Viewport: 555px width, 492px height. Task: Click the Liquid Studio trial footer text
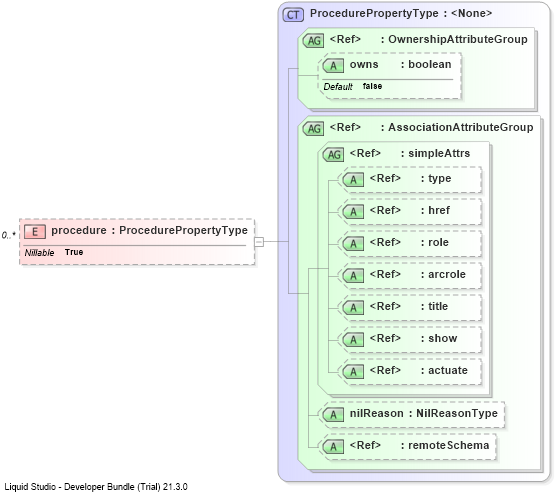point(96,487)
